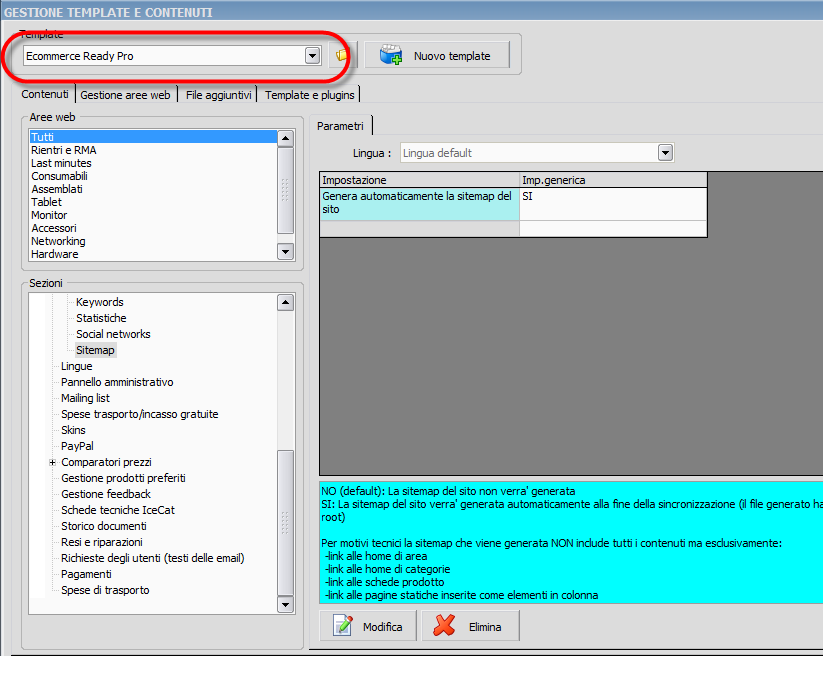823x682 pixels.
Task: Click Aree web scrollbar thumb
Action: (285, 190)
